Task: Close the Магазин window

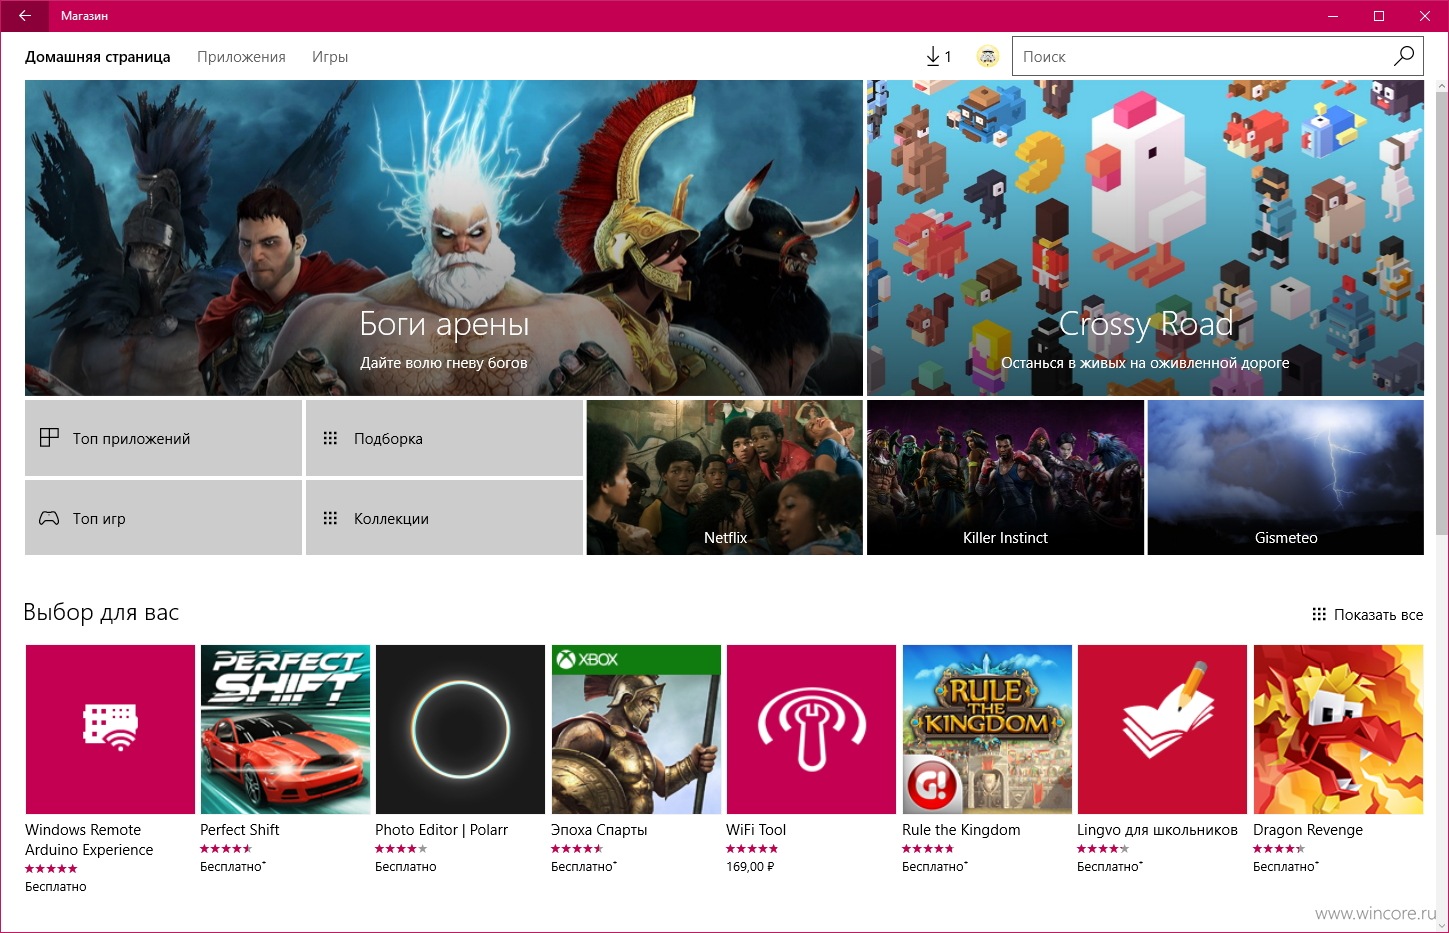Action: (1425, 16)
